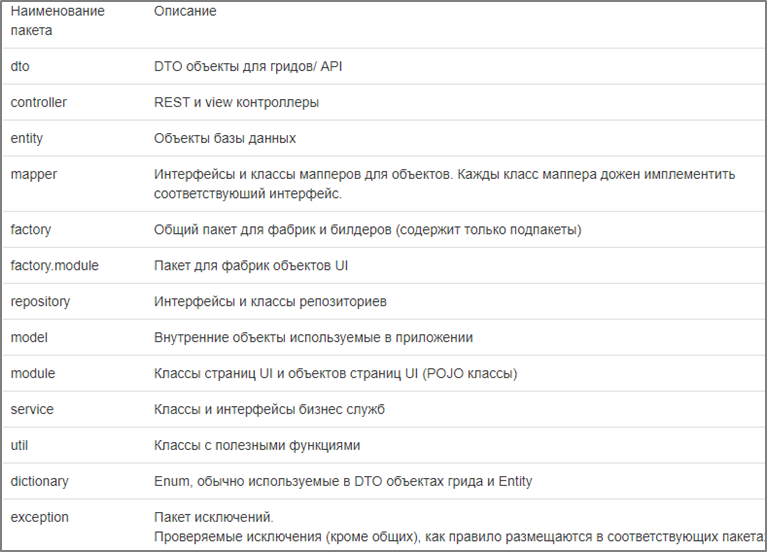Viewport: 767px width, 552px height.
Task: Click the "Описание" column header
Action: (185, 12)
